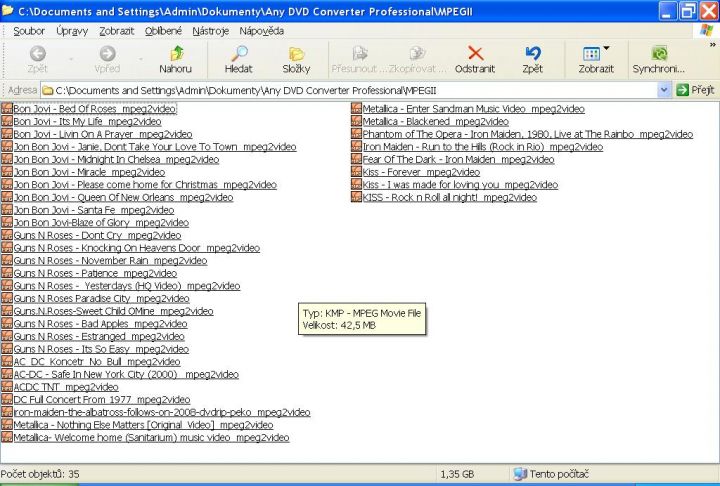Click the toolbar overflow chevron
This screenshot has height=486, width=720.
point(713,45)
